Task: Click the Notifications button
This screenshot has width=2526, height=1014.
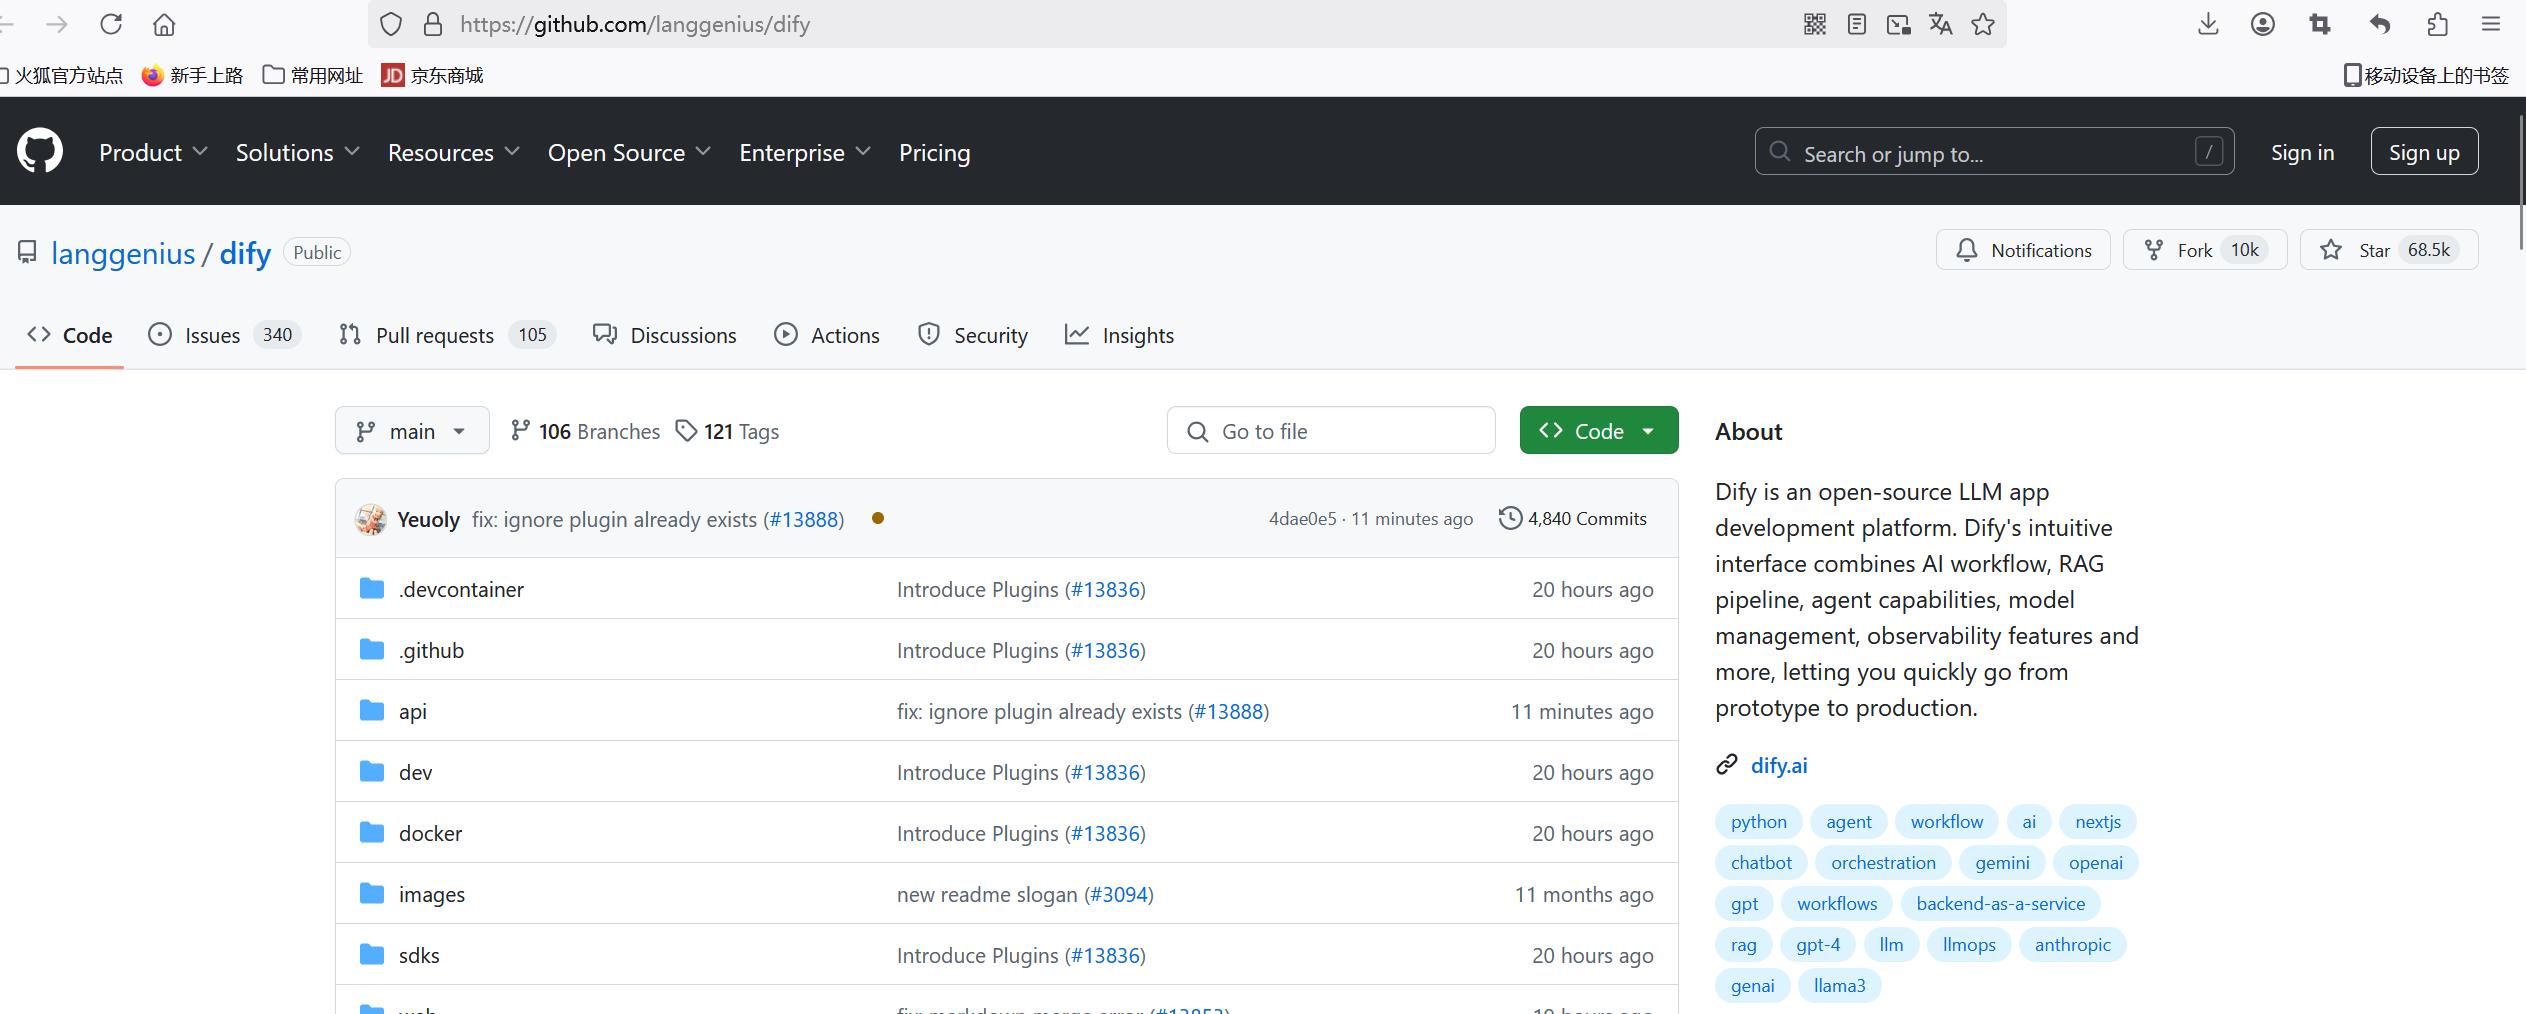Action: (x=2023, y=250)
